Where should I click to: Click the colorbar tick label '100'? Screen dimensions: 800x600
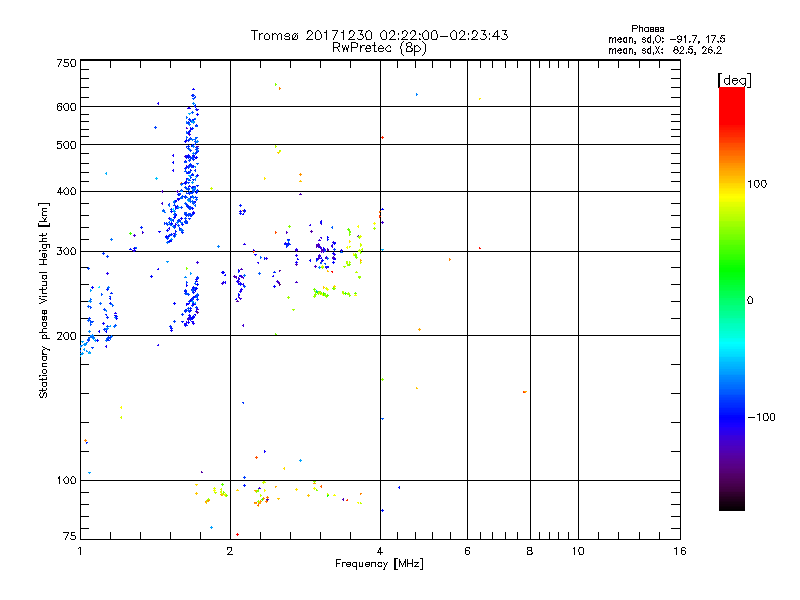[757, 184]
